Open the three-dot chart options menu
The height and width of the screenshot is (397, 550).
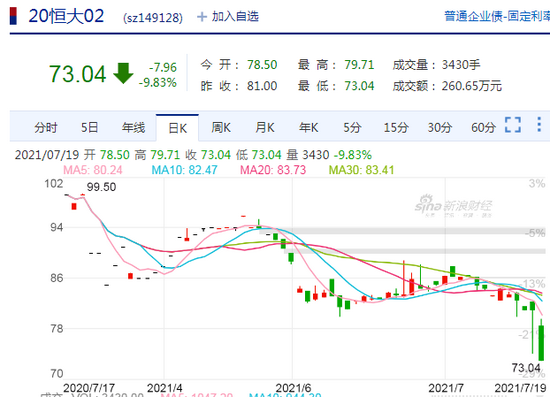pos(539,125)
